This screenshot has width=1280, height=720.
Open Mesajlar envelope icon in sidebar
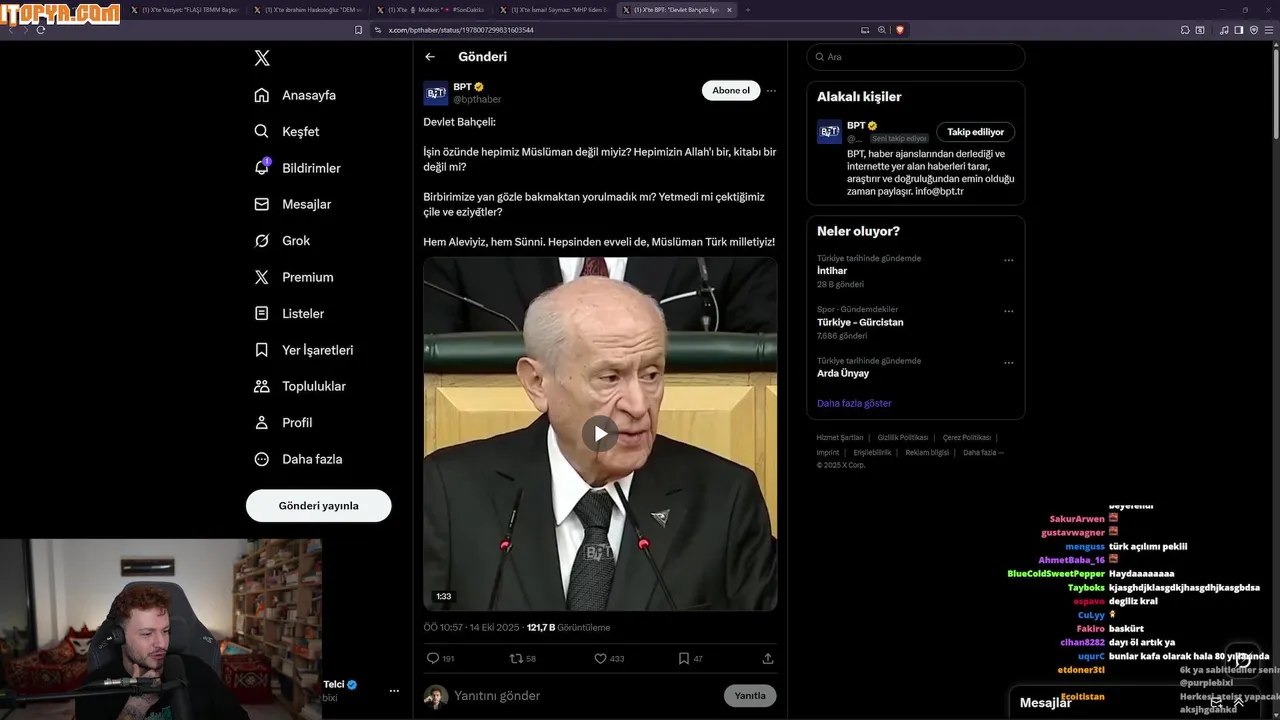(x=262, y=204)
